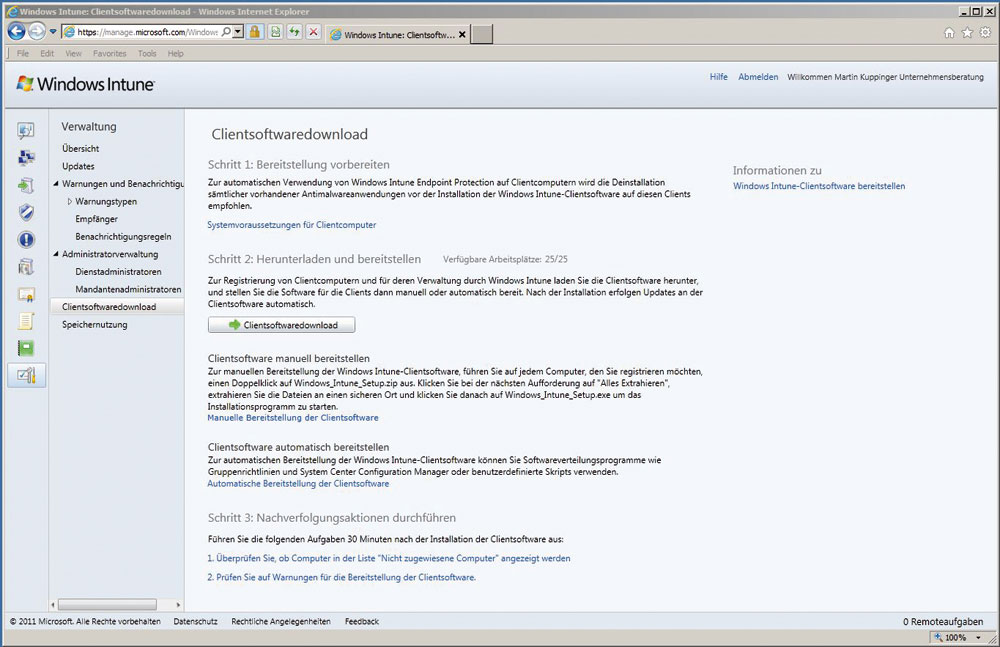Select Benachrichtigungsregeln in the tree

[x=123, y=237]
